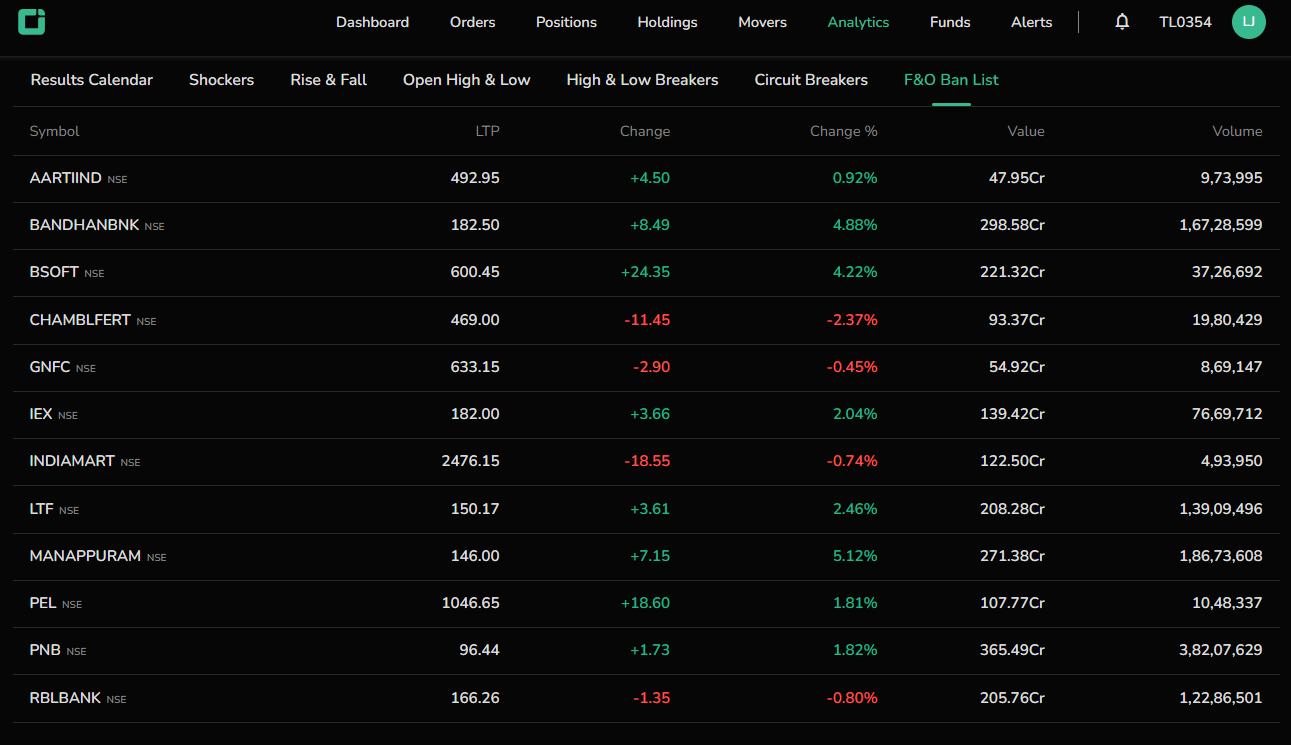This screenshot has width=1291, height=745.
Task: Click INDIAMART LTP 2476.15
Action: coord(470,461)
